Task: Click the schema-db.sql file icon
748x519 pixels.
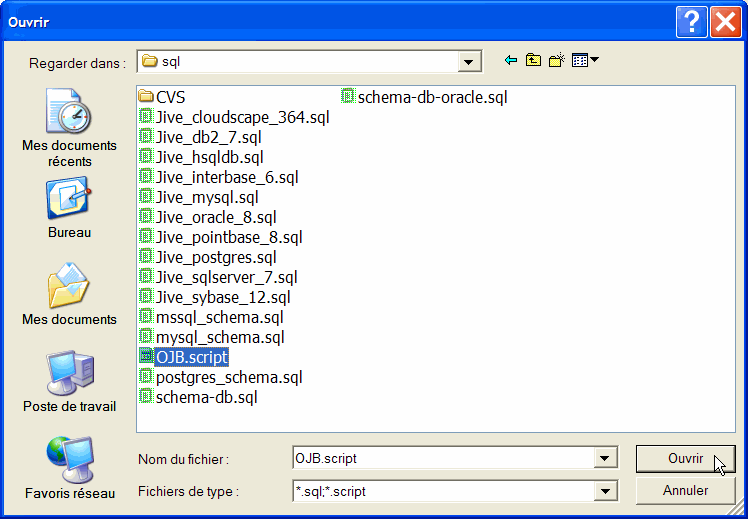Action: (x=145, y=397)
